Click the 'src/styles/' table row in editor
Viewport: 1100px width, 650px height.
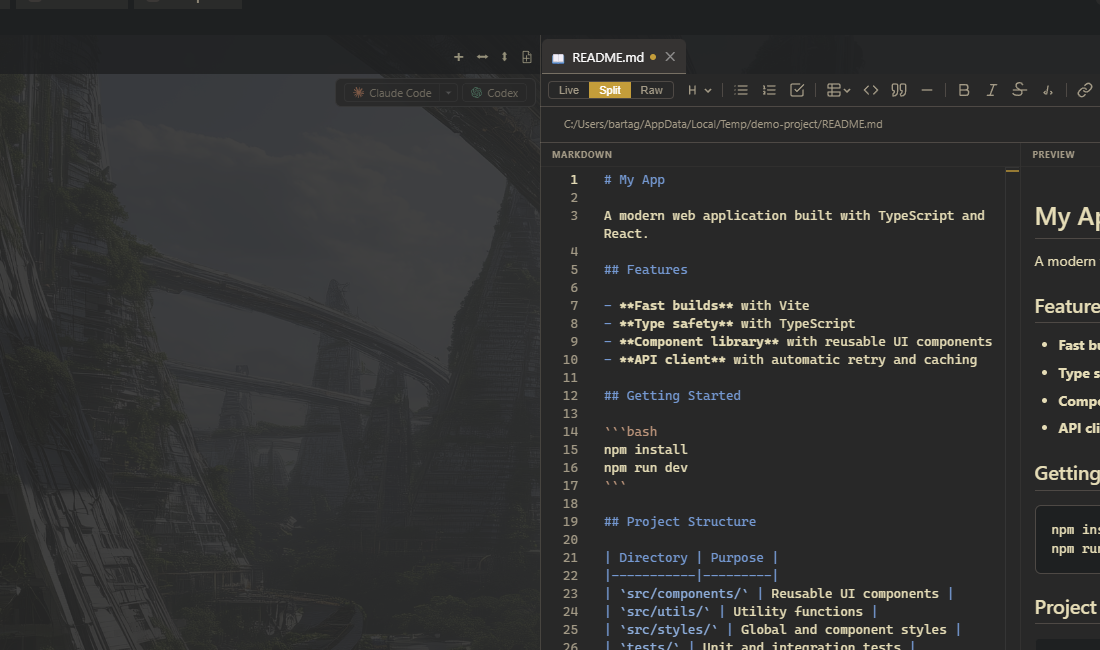(782, 630)
